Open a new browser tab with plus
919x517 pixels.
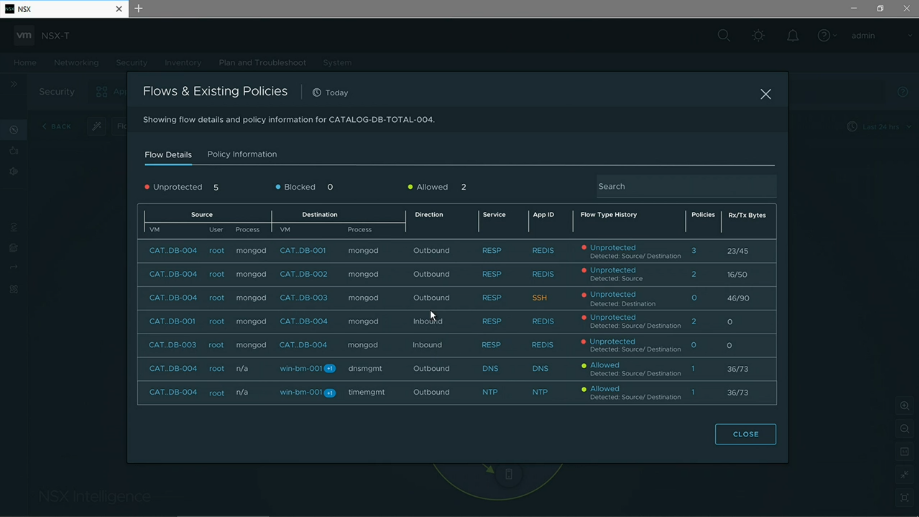pyautogui.click(x=138, y=9)
